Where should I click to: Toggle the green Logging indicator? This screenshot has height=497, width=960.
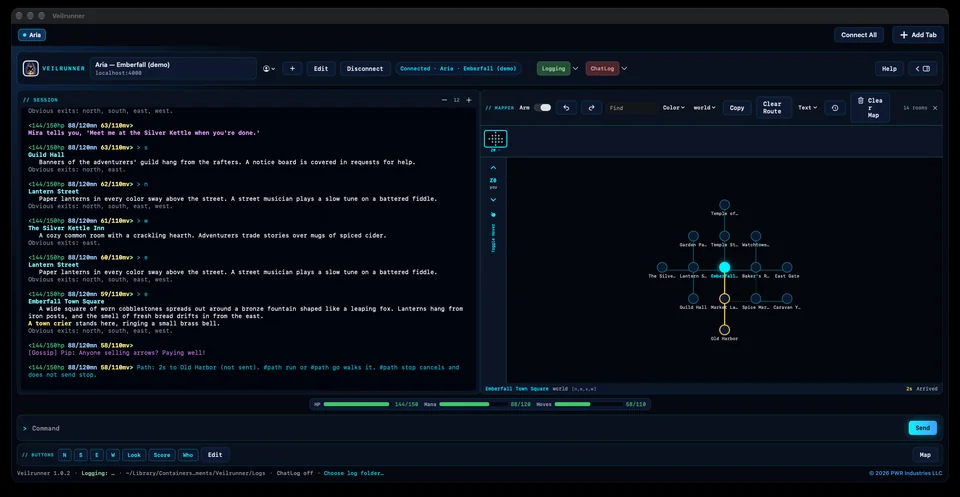point(553,69)
